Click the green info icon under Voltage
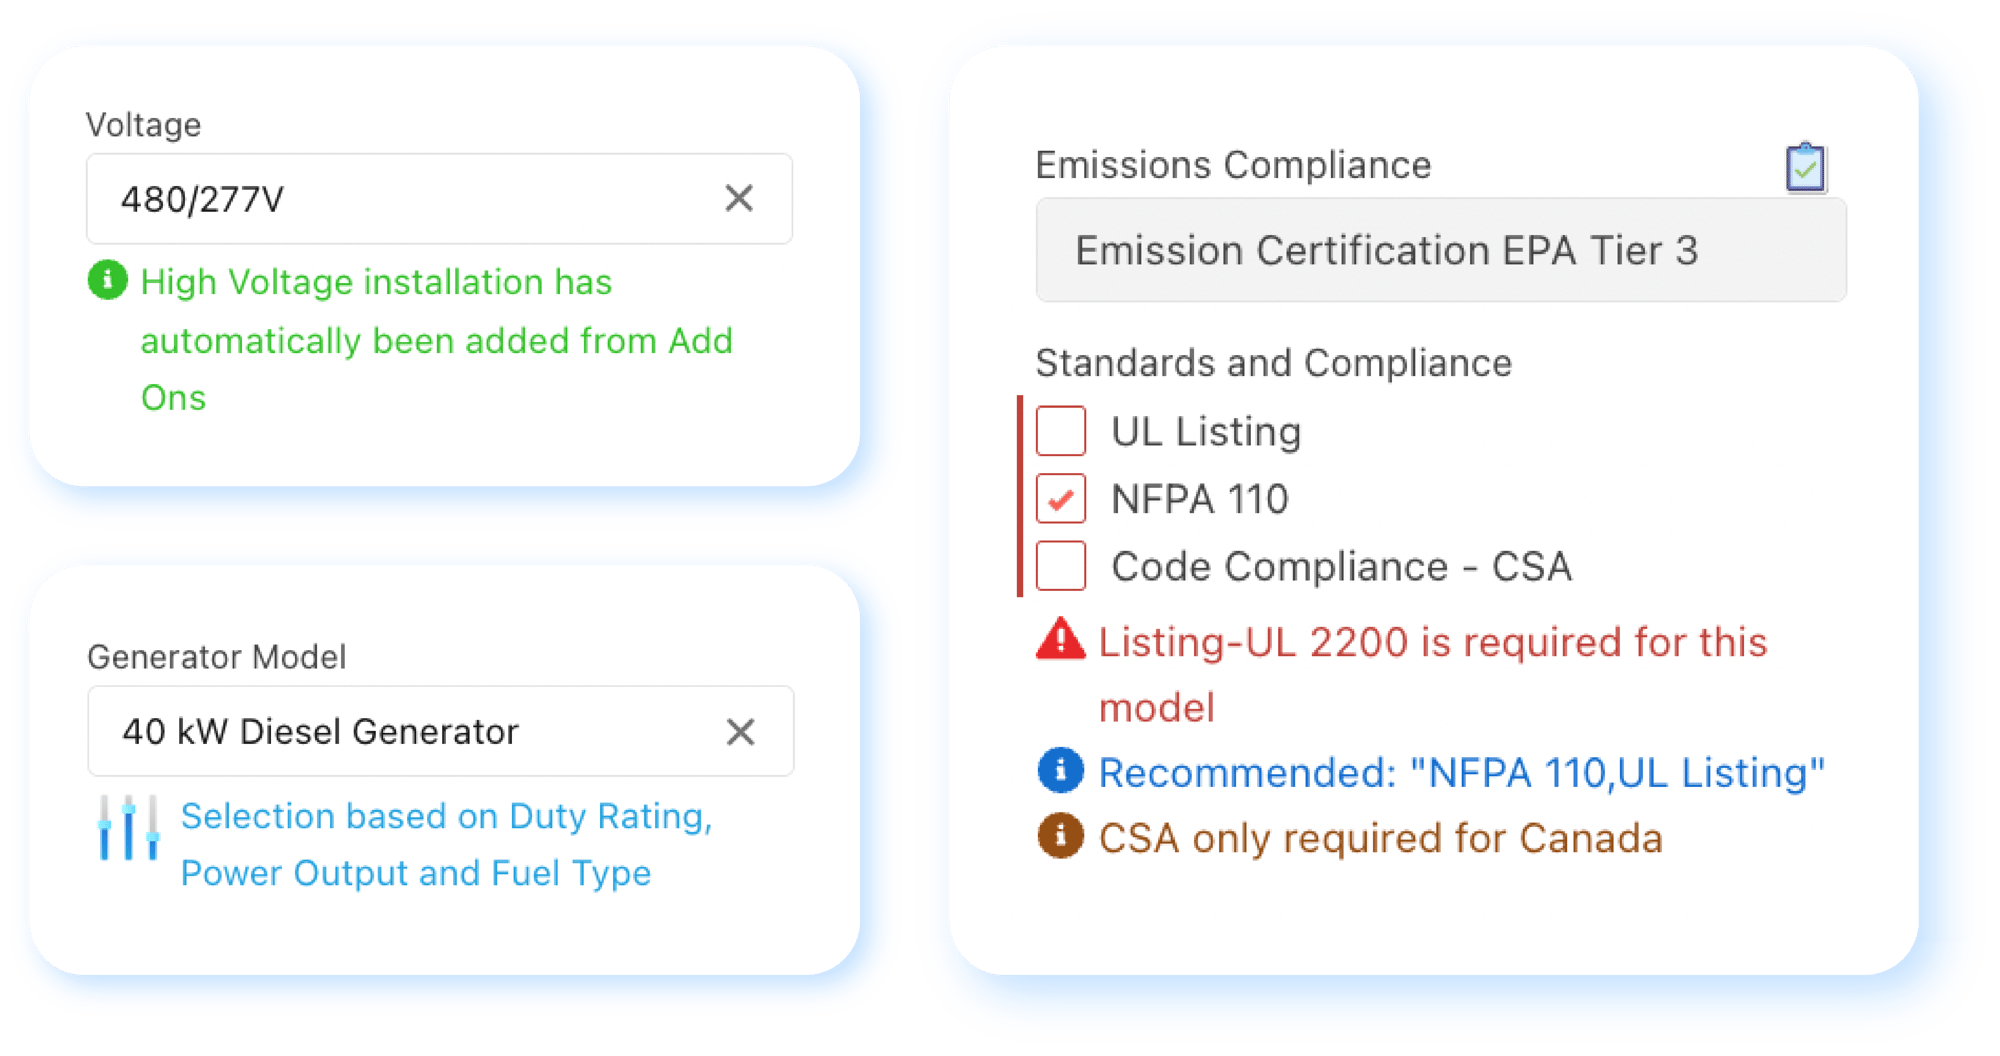Screen dimensions: 2000x1056 coord(108,280)
